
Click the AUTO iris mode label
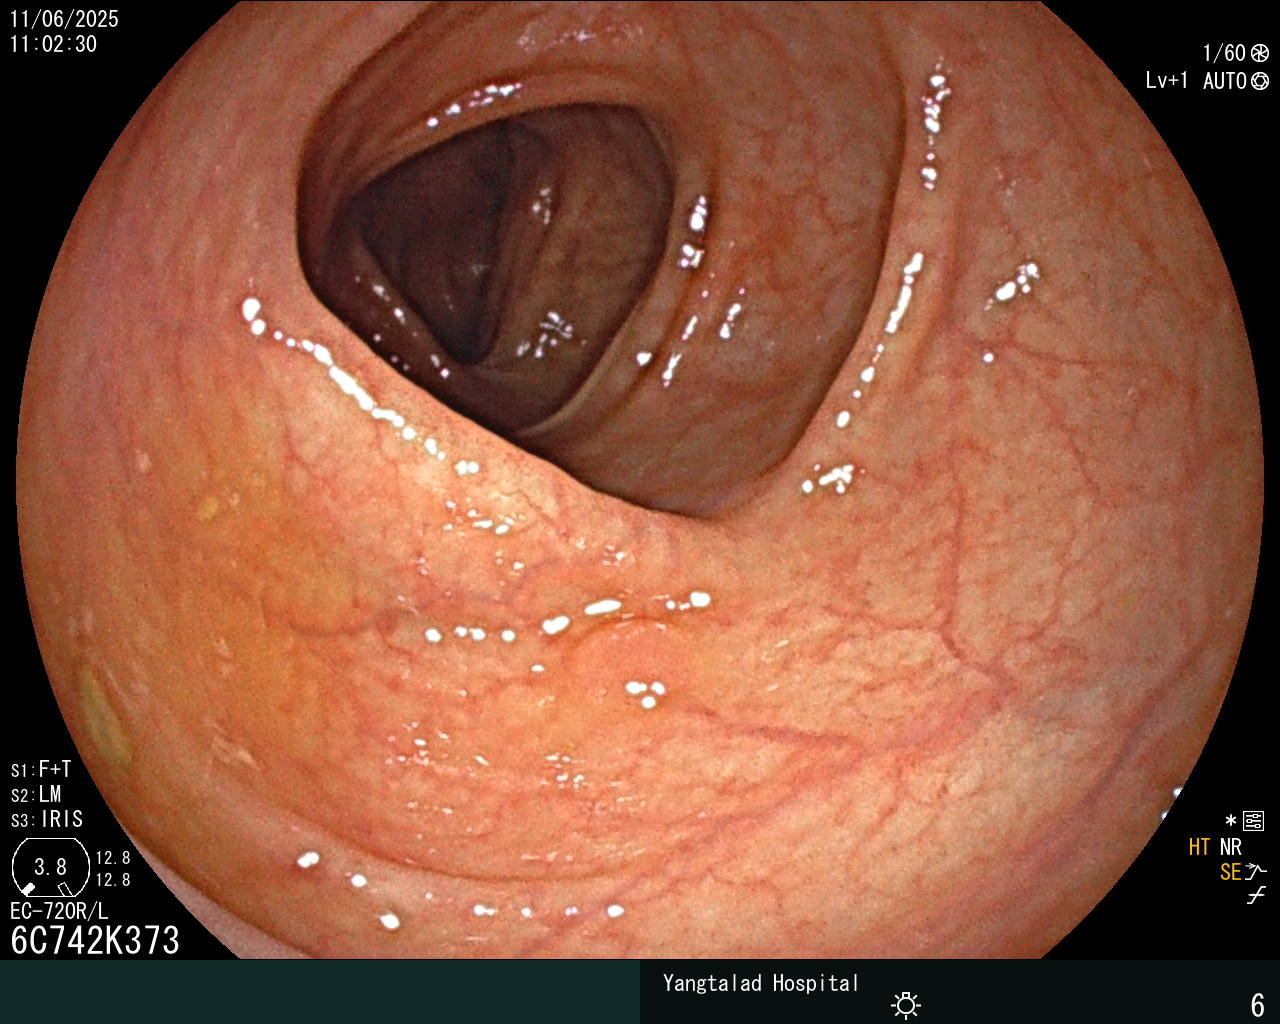point(1225,81)
